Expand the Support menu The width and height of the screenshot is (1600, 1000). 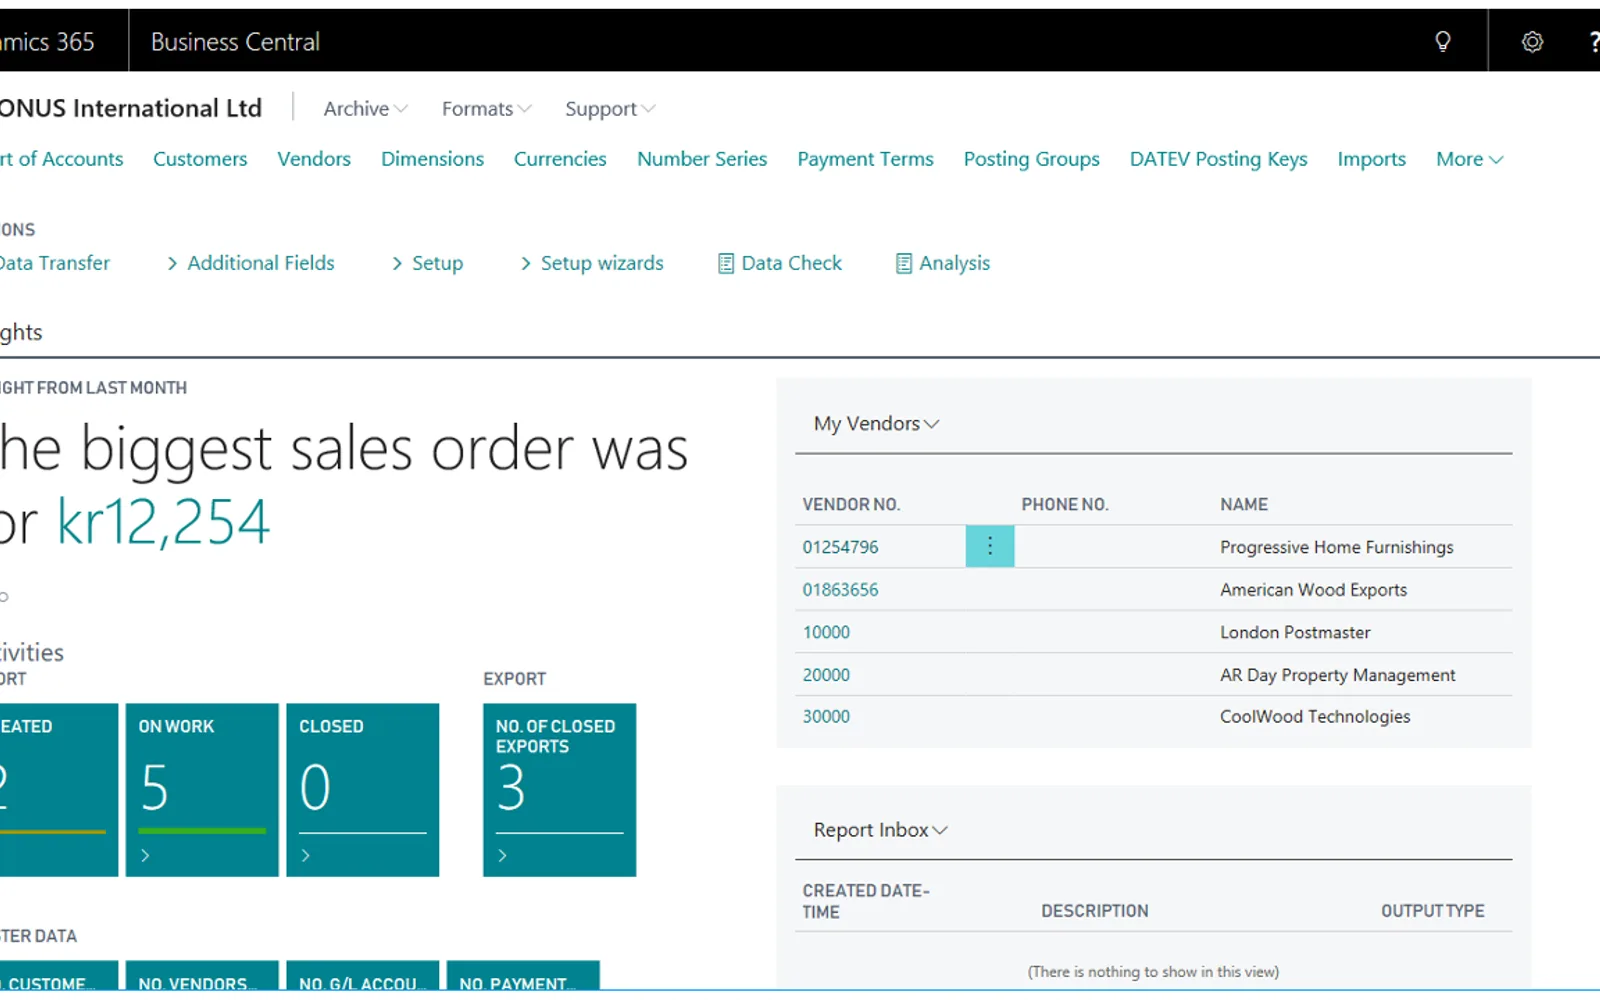[x=610, y=108]
